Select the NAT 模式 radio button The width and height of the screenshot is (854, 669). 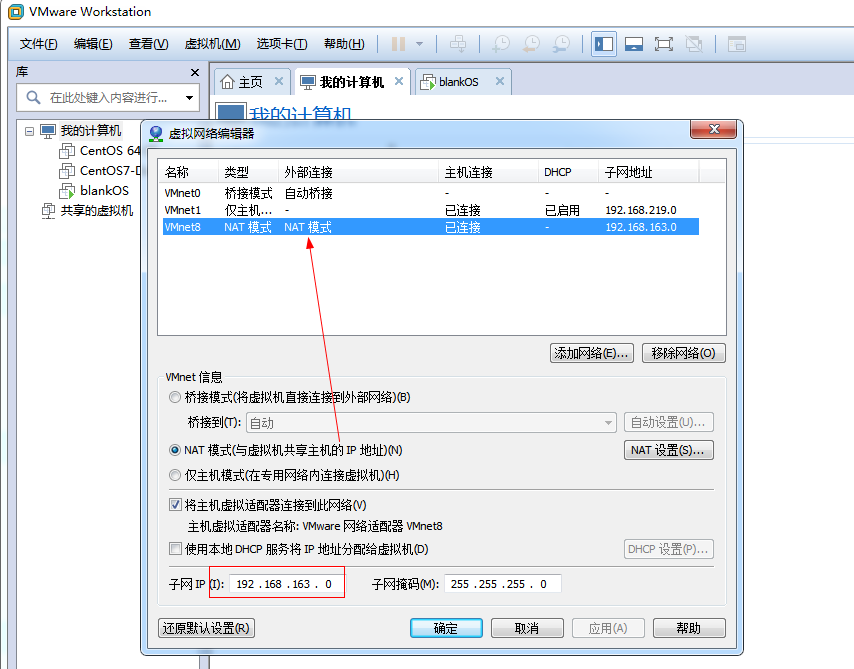click(175, 450)
